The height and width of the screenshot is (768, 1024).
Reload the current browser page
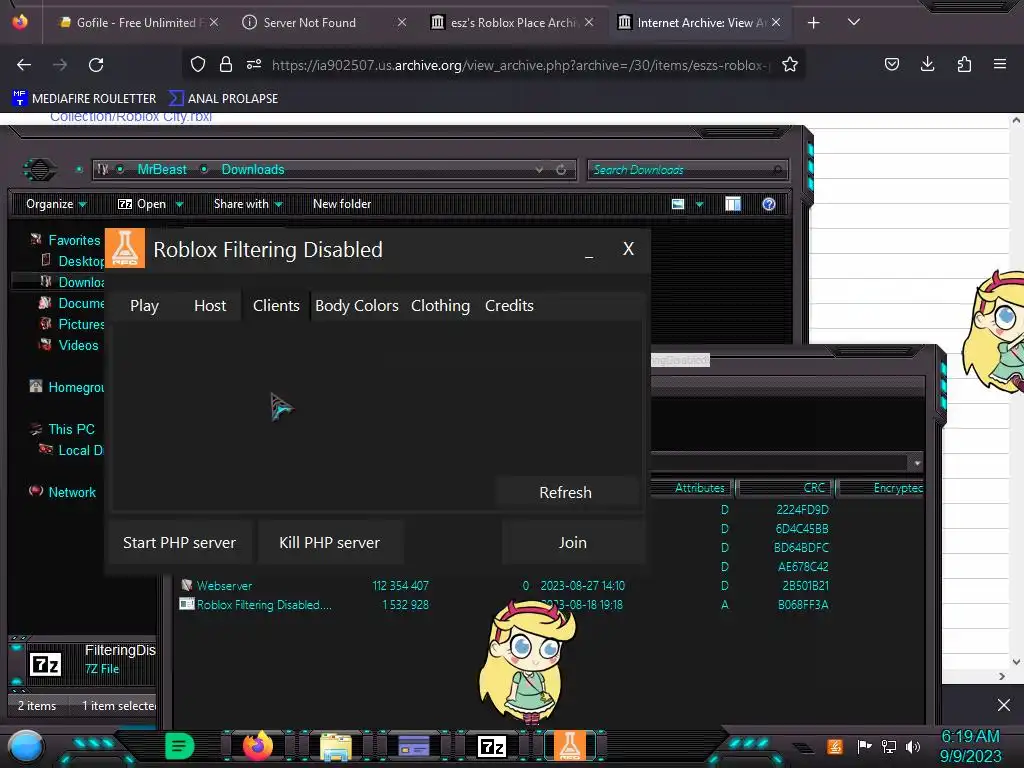pos(96,65)
